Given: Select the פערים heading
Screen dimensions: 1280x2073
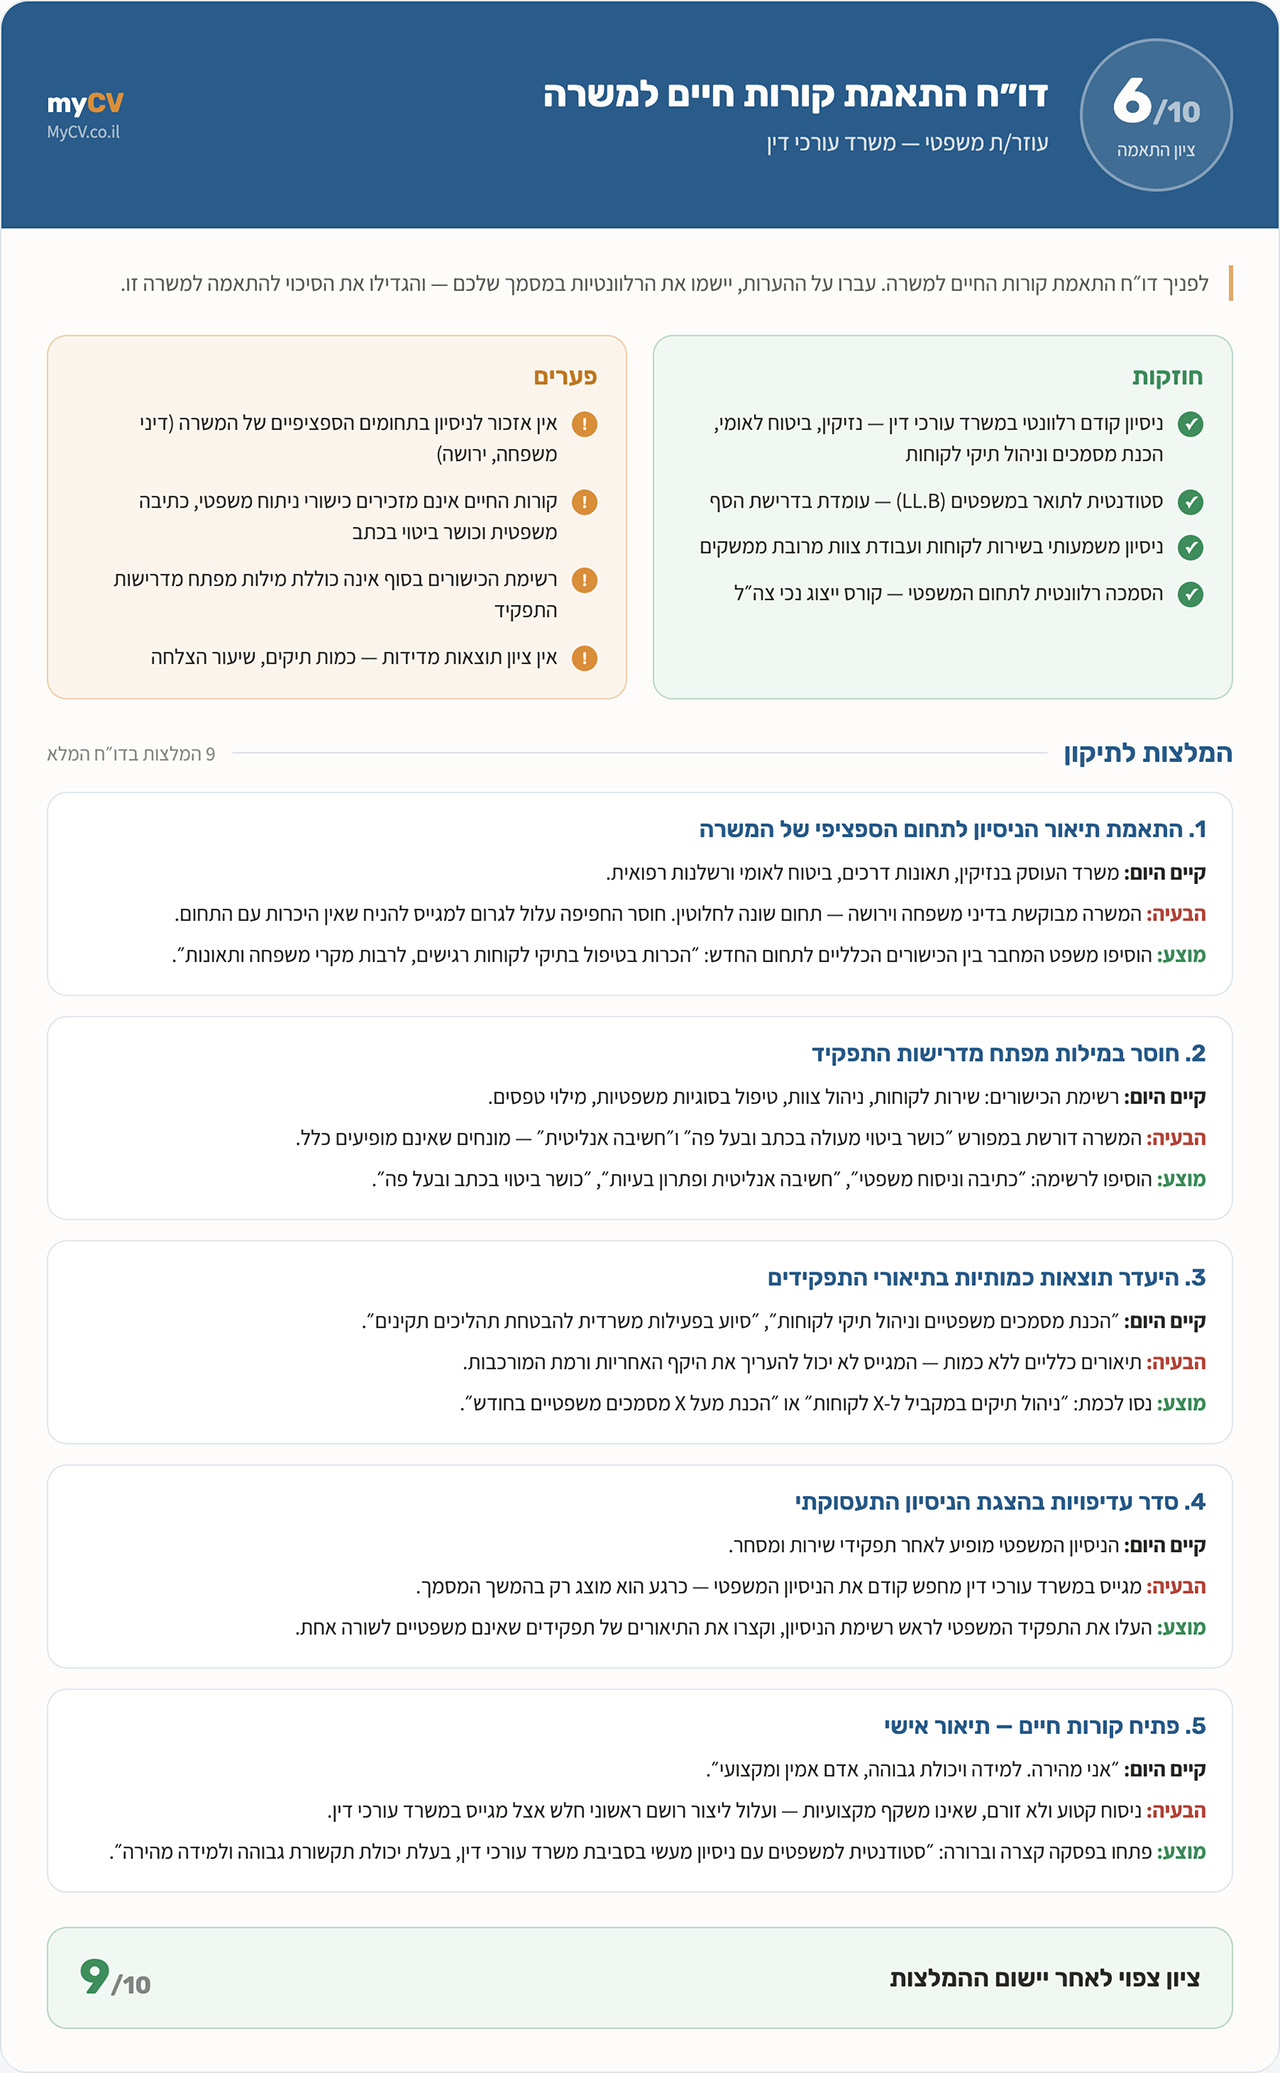Looking at the screenshot, I should pyautogui.click(x=565, y=377).
